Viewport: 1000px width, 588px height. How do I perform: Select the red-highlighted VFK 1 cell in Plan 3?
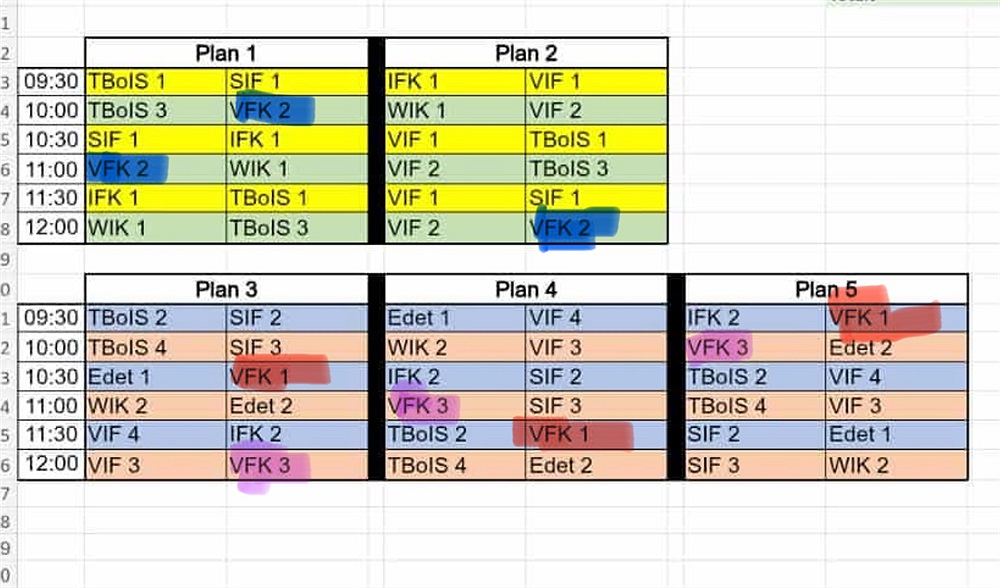point(297,377)
